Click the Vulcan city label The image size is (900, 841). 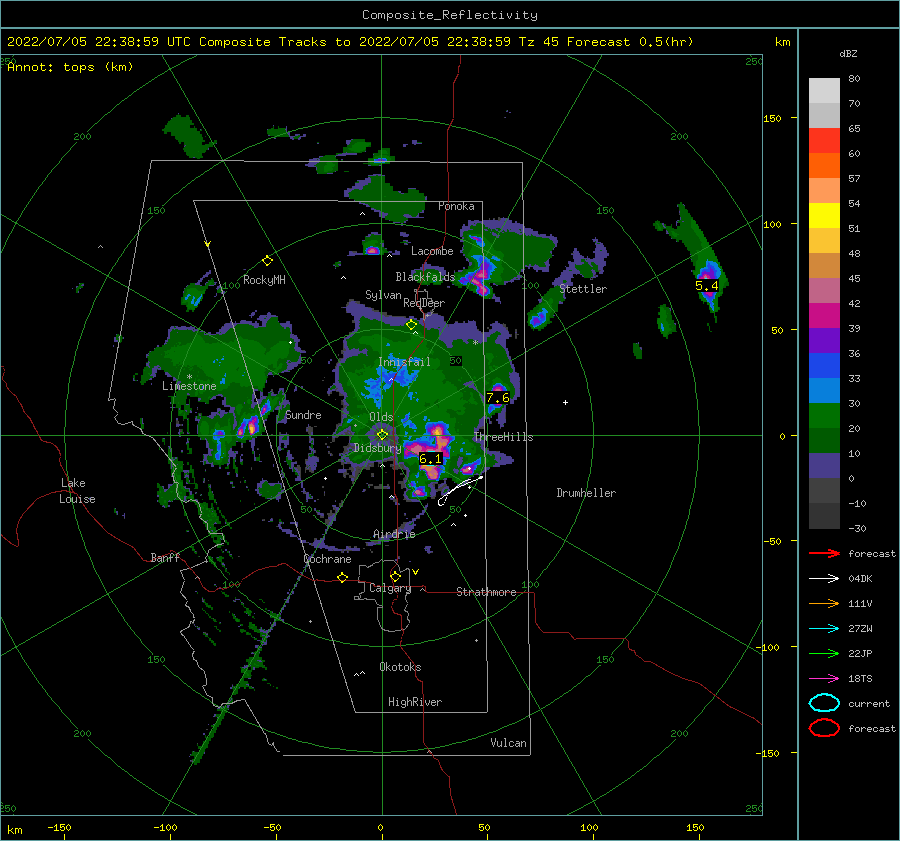pyautogui.click(x=509, y=743)
